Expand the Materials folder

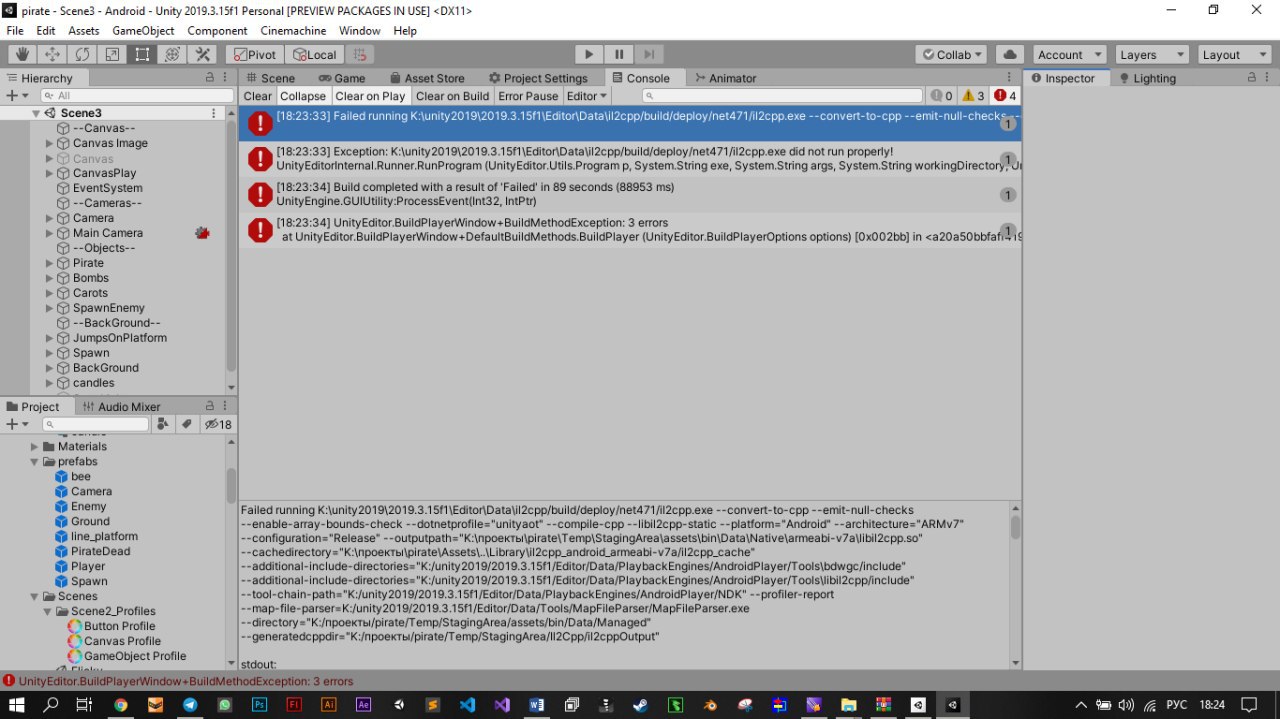pos(35,446)
